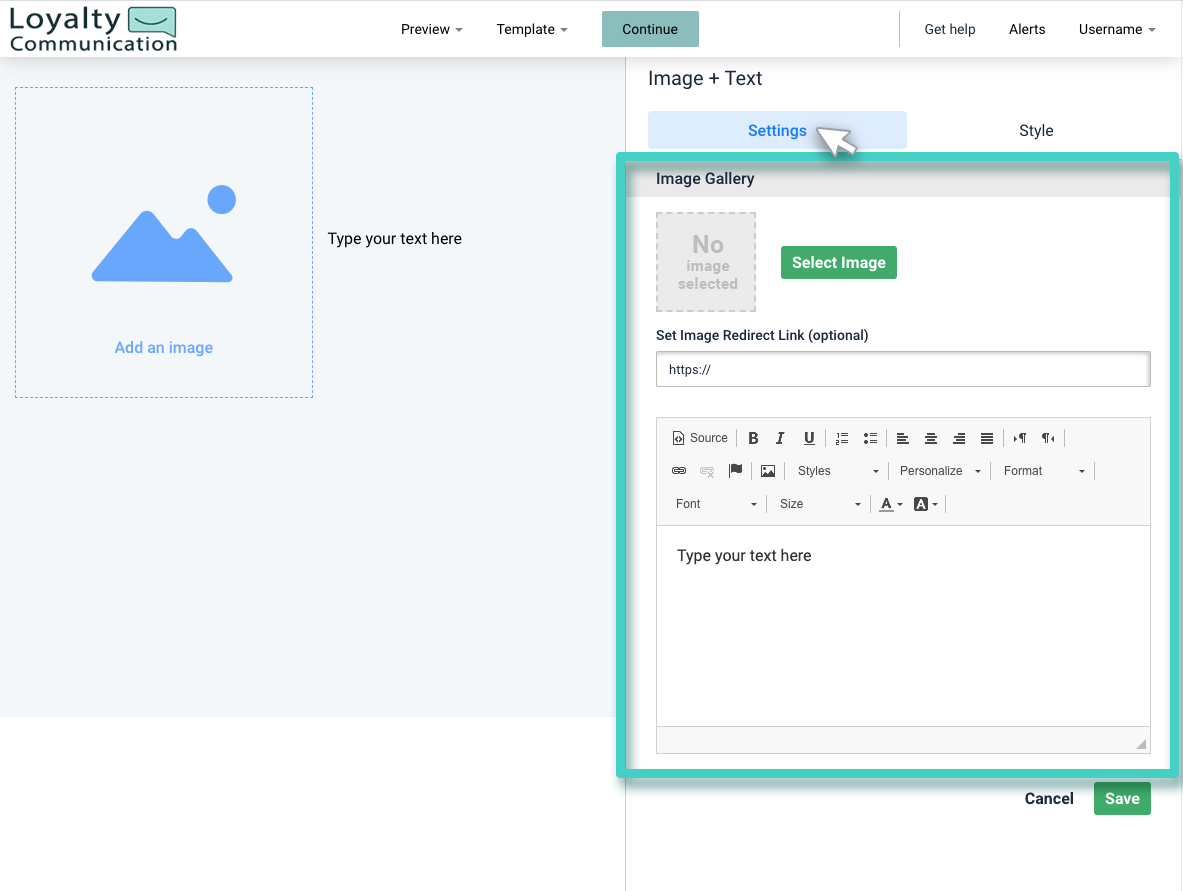Open the Styles dropdown

coord(837,470)
